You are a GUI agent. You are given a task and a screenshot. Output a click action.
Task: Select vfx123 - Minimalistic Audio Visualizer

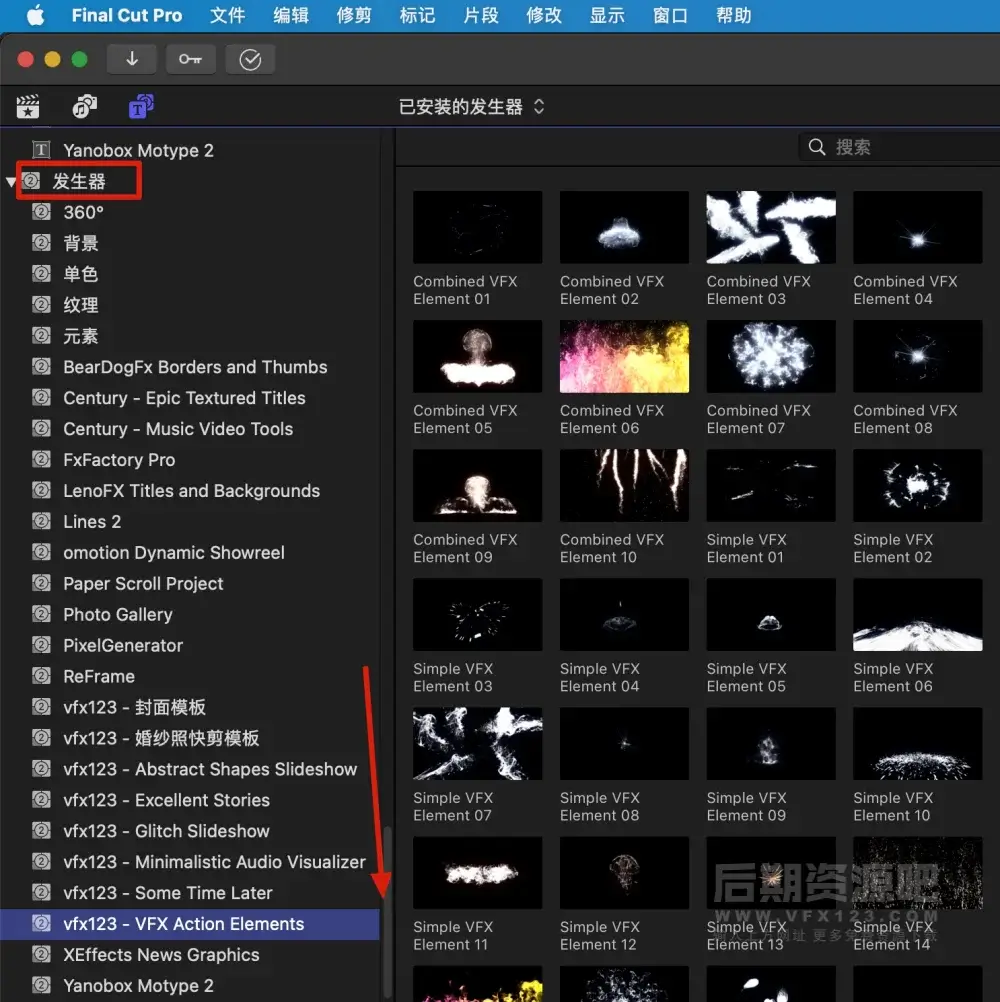click(214, 861)
